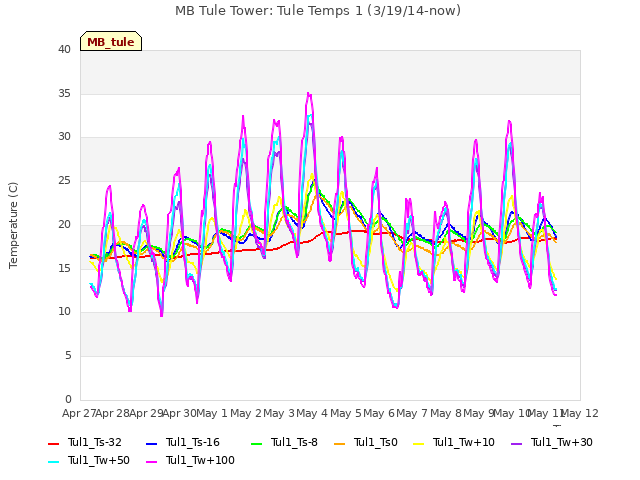Click the Apr 29 x-axis date label
Viewport: 640px width, 480px height.
pos(146,413)
